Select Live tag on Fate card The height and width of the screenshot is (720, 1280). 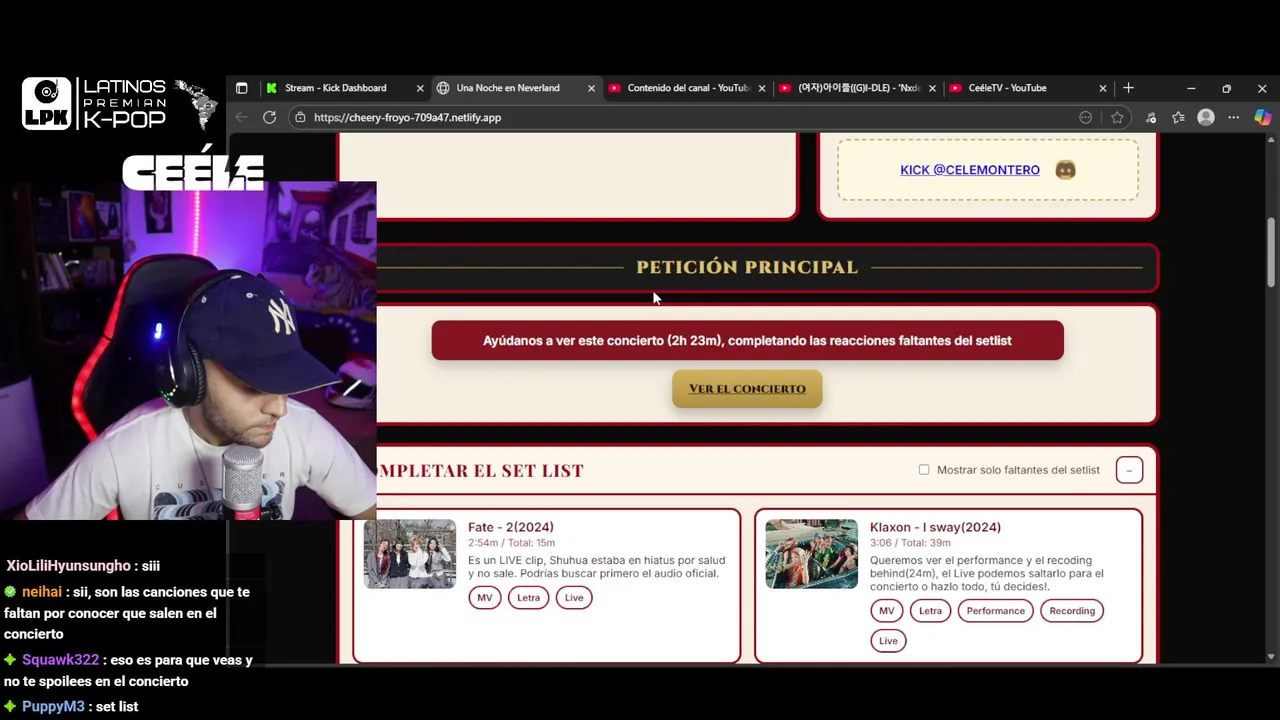tap(574, 598)
